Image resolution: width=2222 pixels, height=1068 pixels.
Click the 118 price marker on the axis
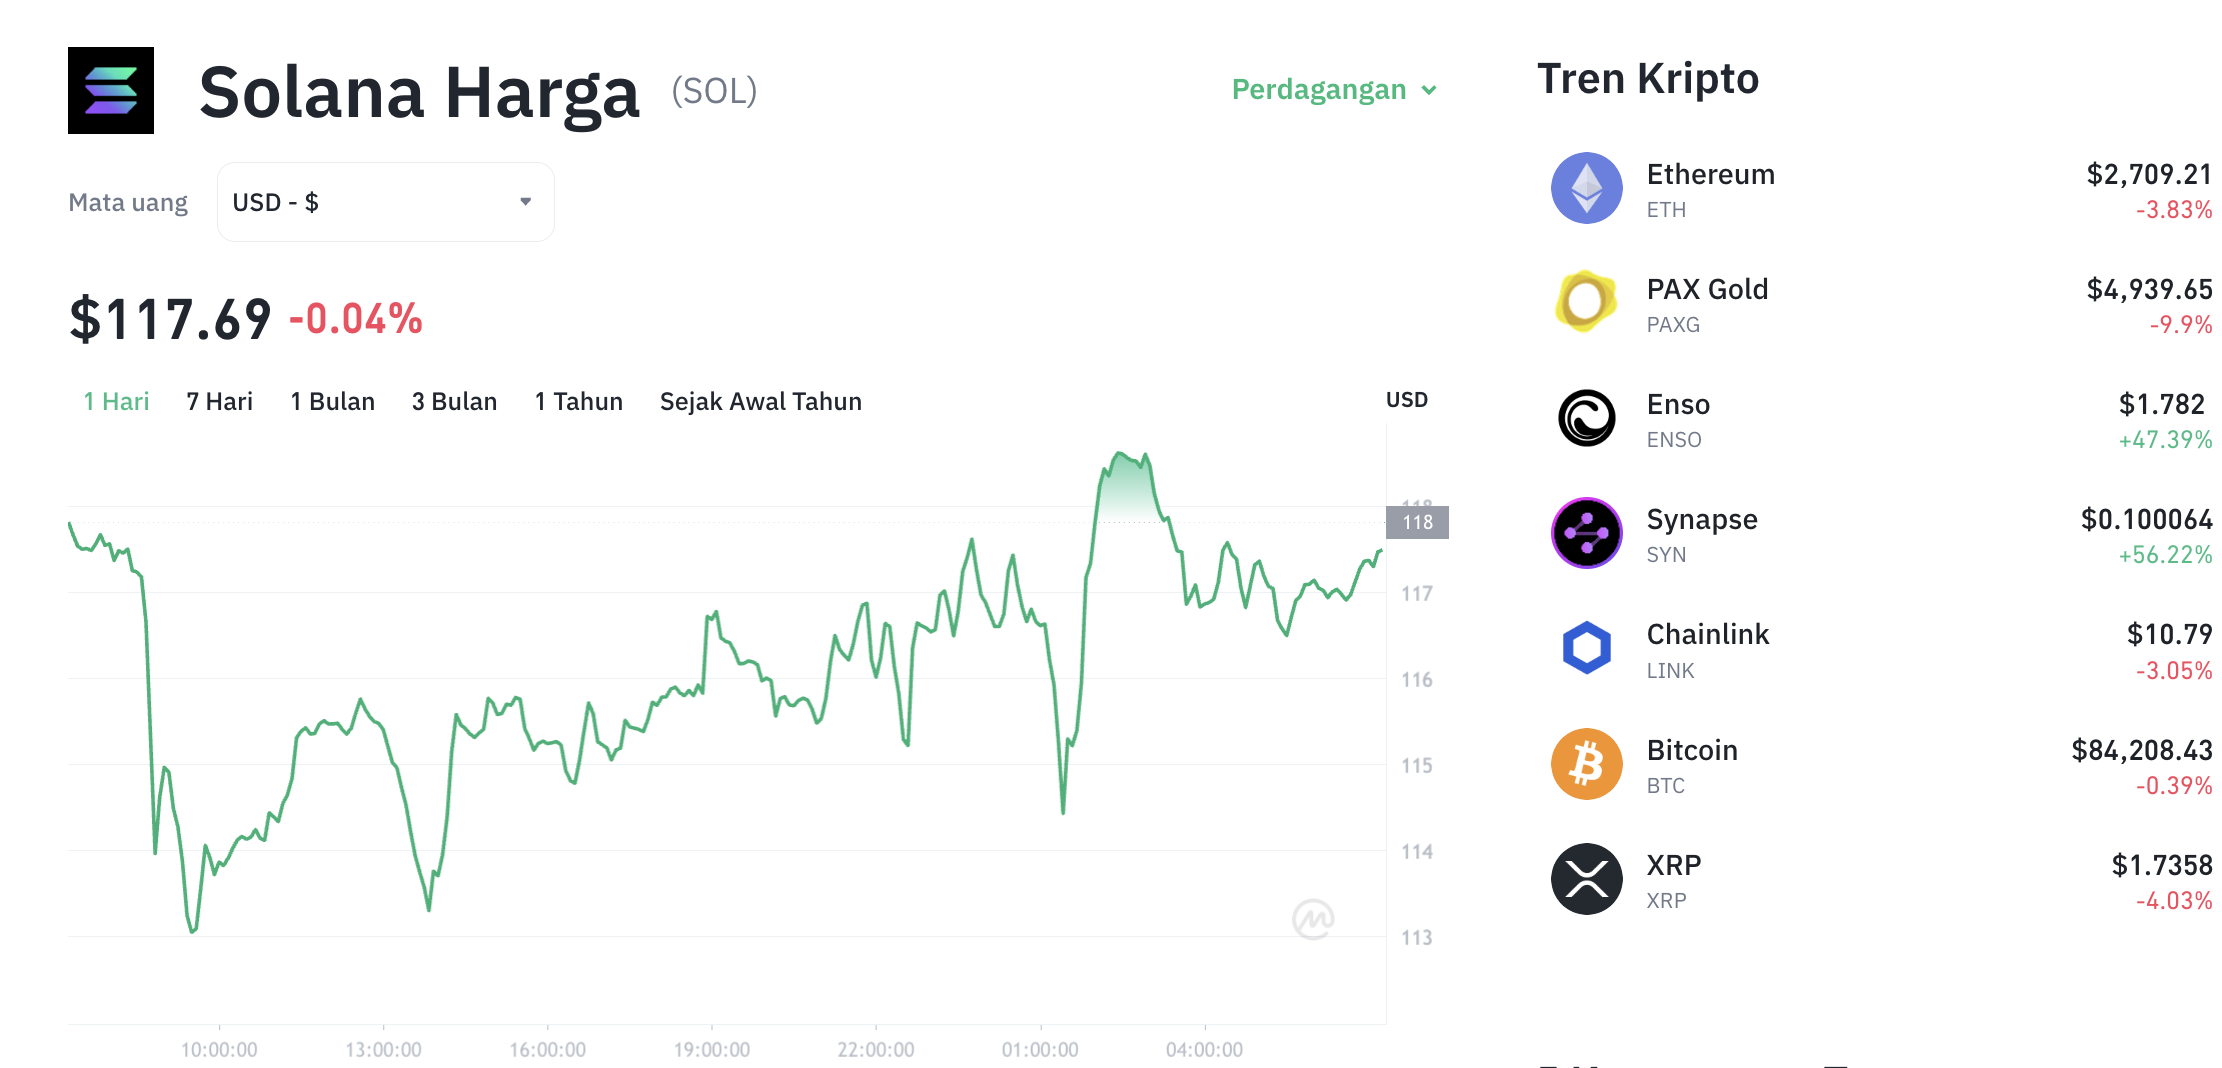[1417, 521]
